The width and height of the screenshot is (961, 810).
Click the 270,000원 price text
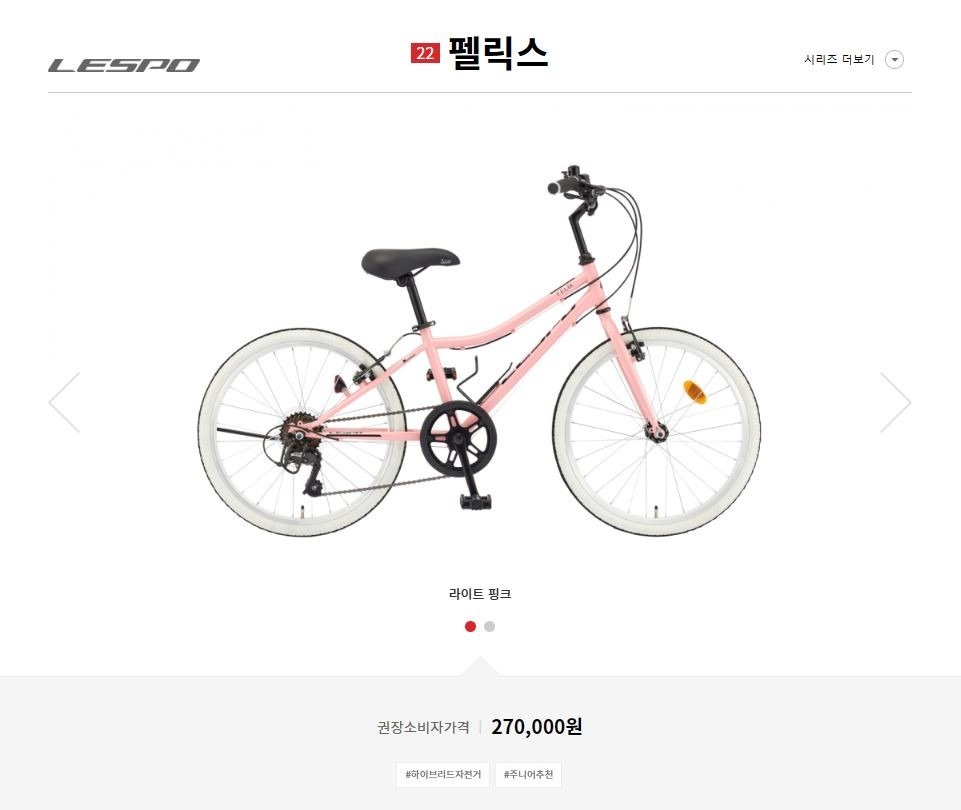point(536,727)
